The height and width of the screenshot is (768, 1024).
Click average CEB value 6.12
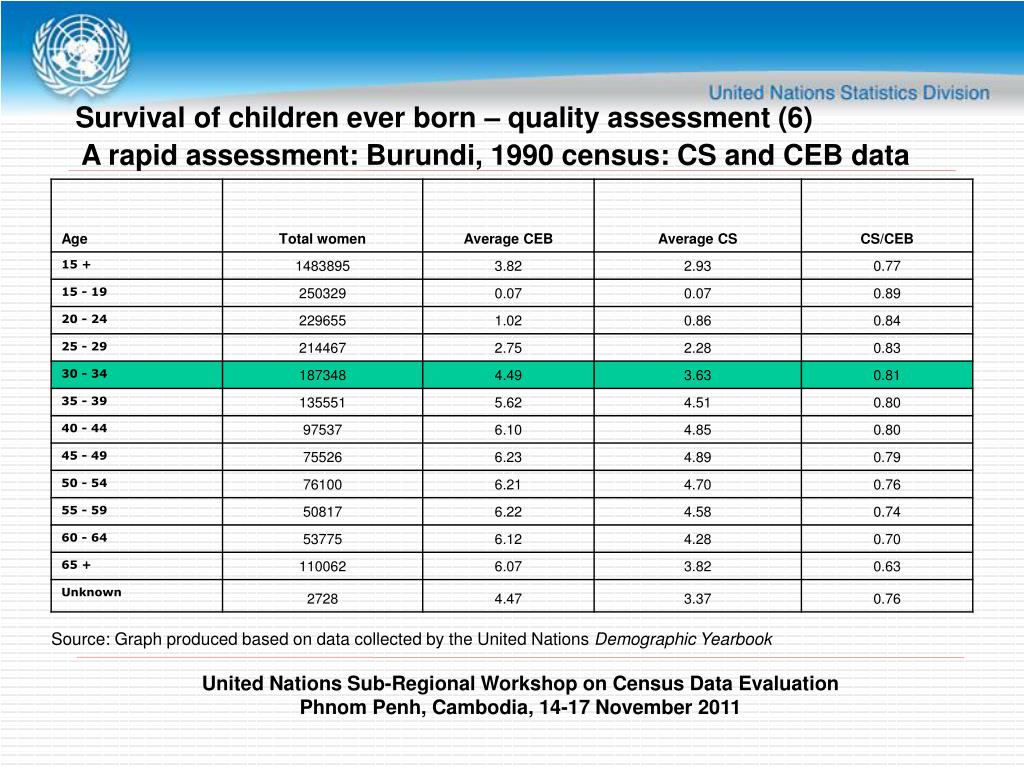pyautogui.click(x=508, y=541)
